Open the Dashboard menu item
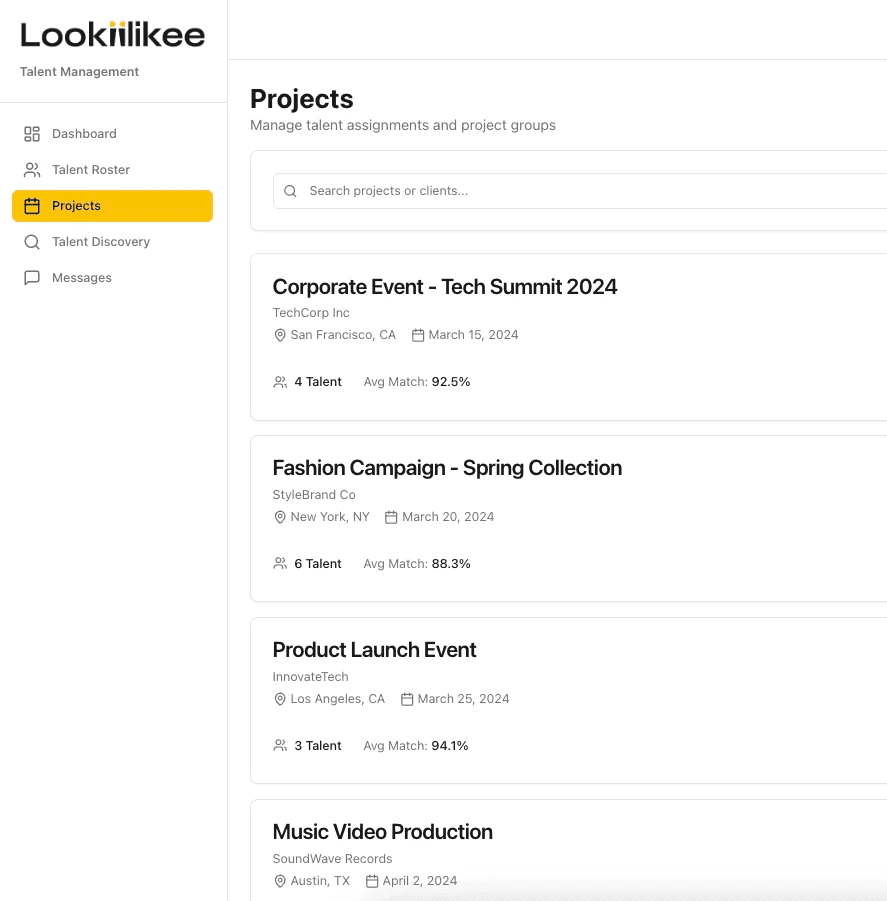Viewport: 887px width, 901px height. click(84, 134)
